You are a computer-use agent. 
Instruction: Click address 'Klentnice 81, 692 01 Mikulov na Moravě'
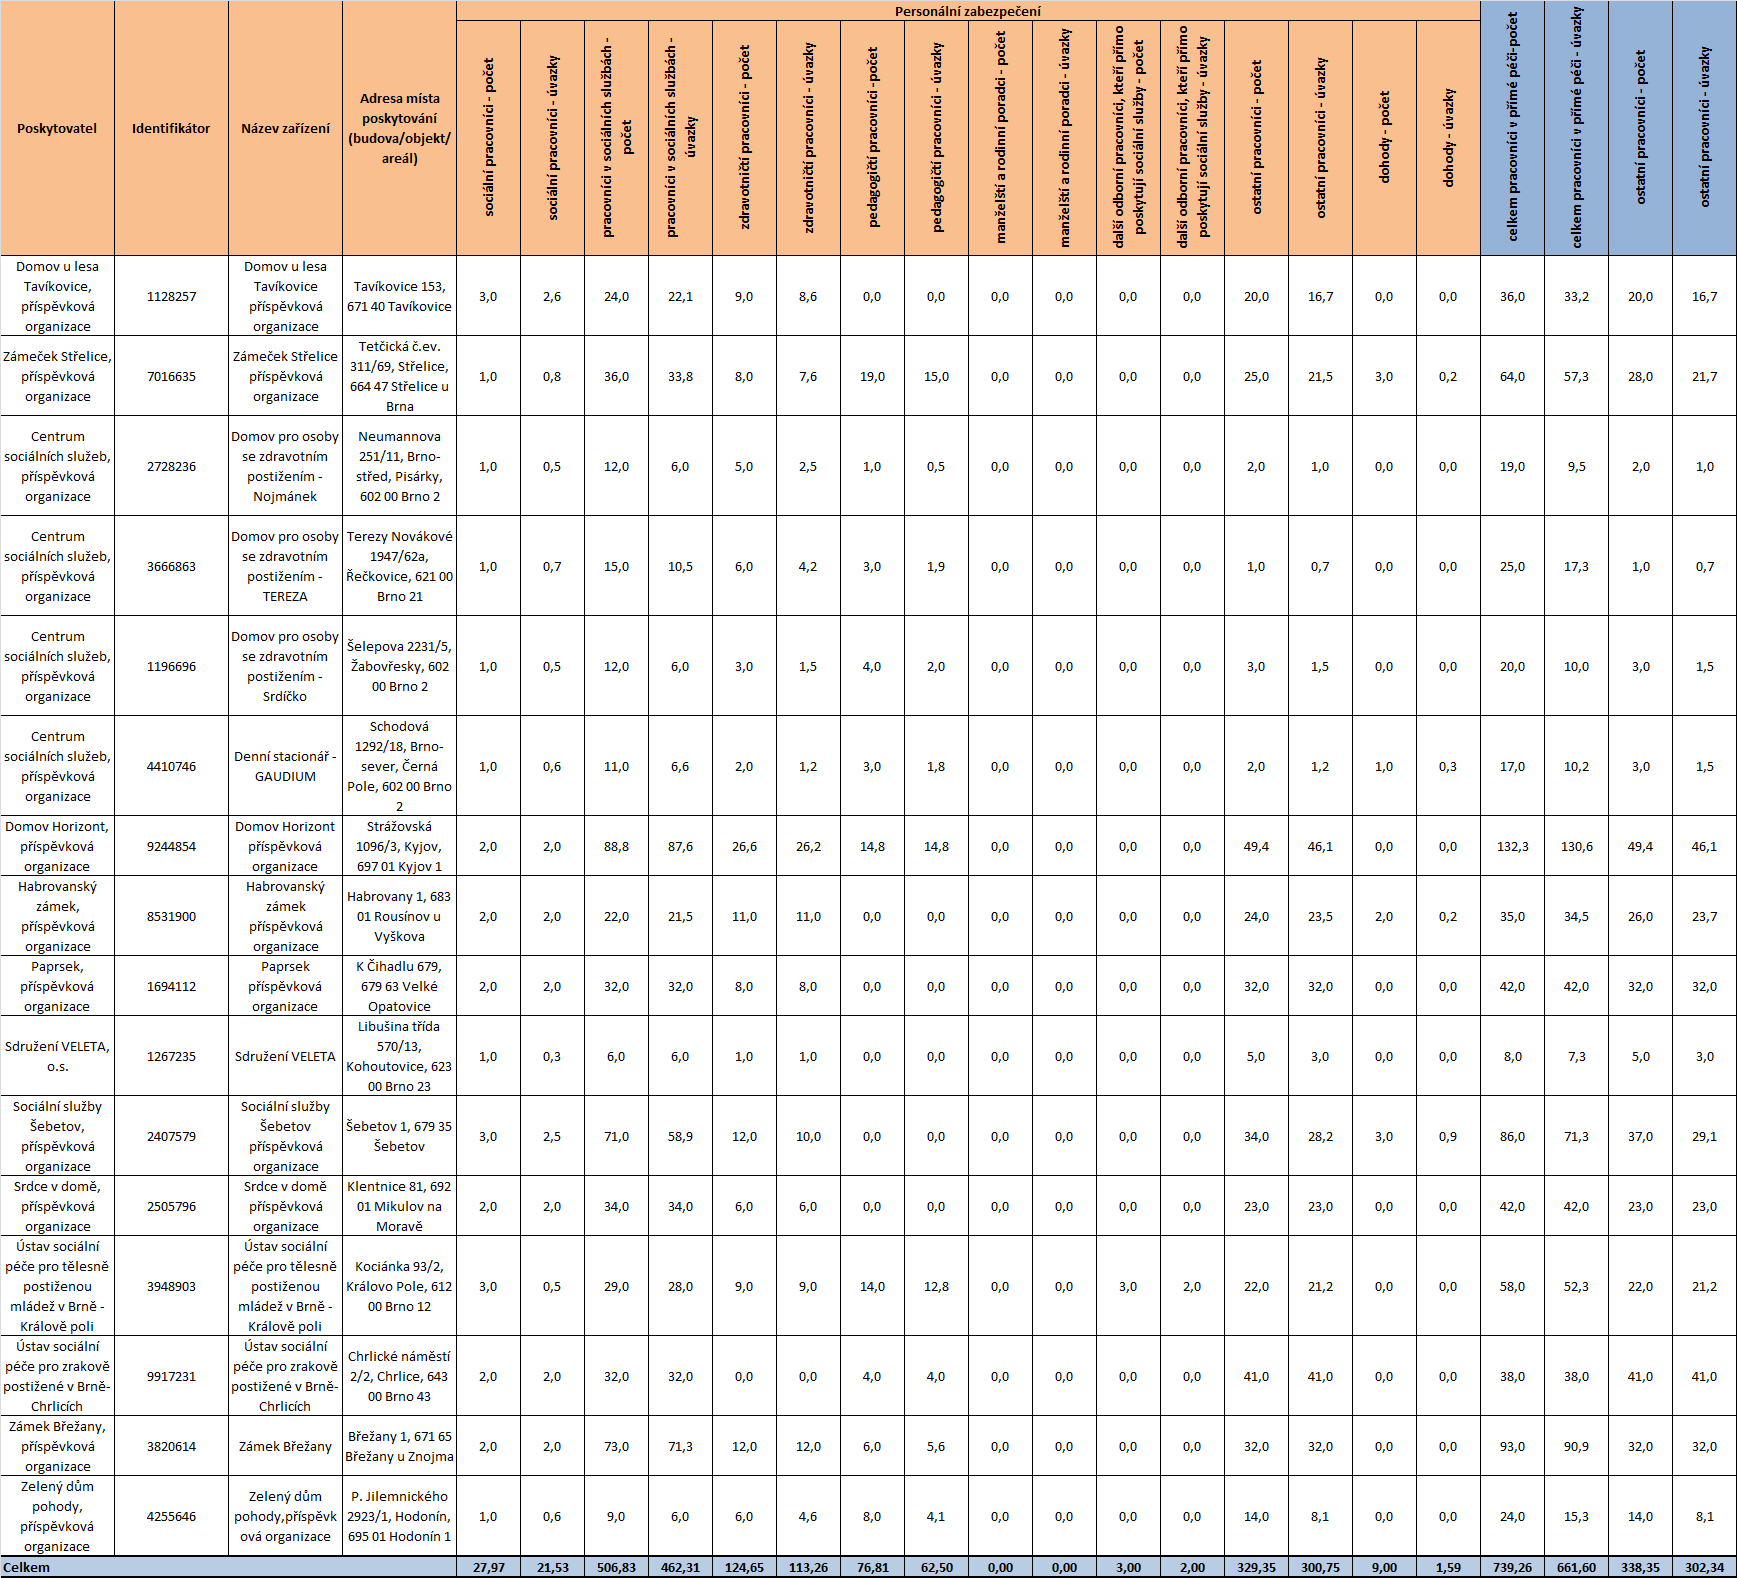[x=399, y=1206]
